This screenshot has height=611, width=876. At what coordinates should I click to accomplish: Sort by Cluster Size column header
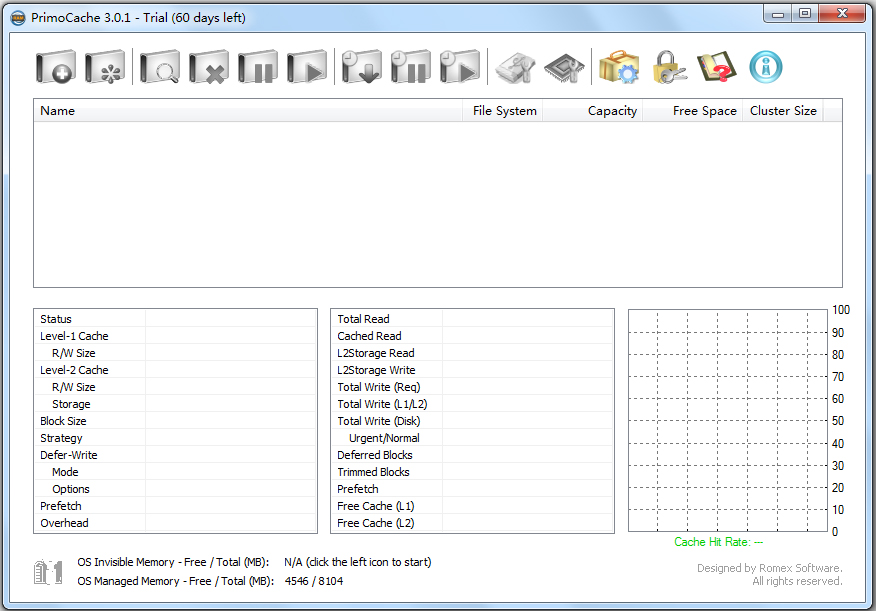(x=783, y=111)
